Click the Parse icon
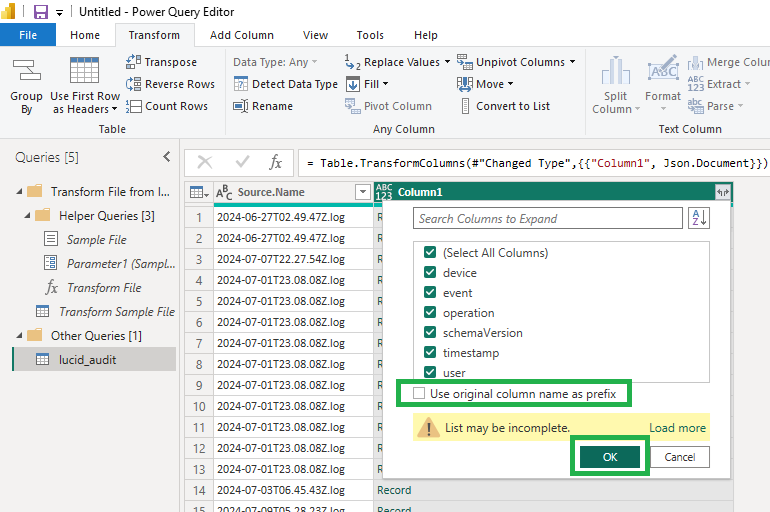 click(x=695, y=106)
